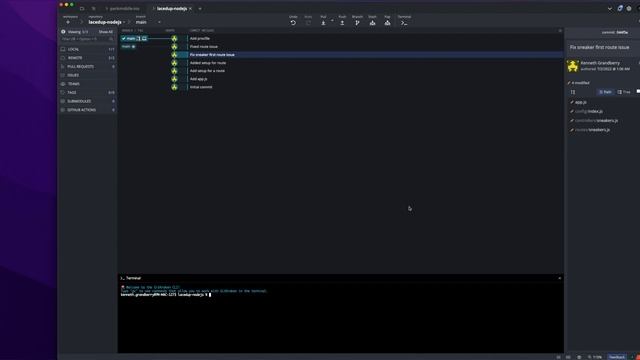The height and width of the screenshot is (360, 640).
Task: Open the controllers/sneakers.js changed file
Action: pyautogui.click(x=596, y=121)
